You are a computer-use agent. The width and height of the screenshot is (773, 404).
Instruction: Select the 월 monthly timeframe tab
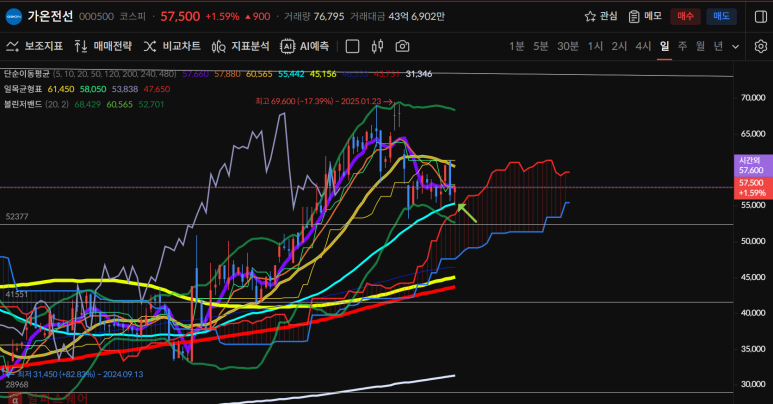tap(700, 46)
